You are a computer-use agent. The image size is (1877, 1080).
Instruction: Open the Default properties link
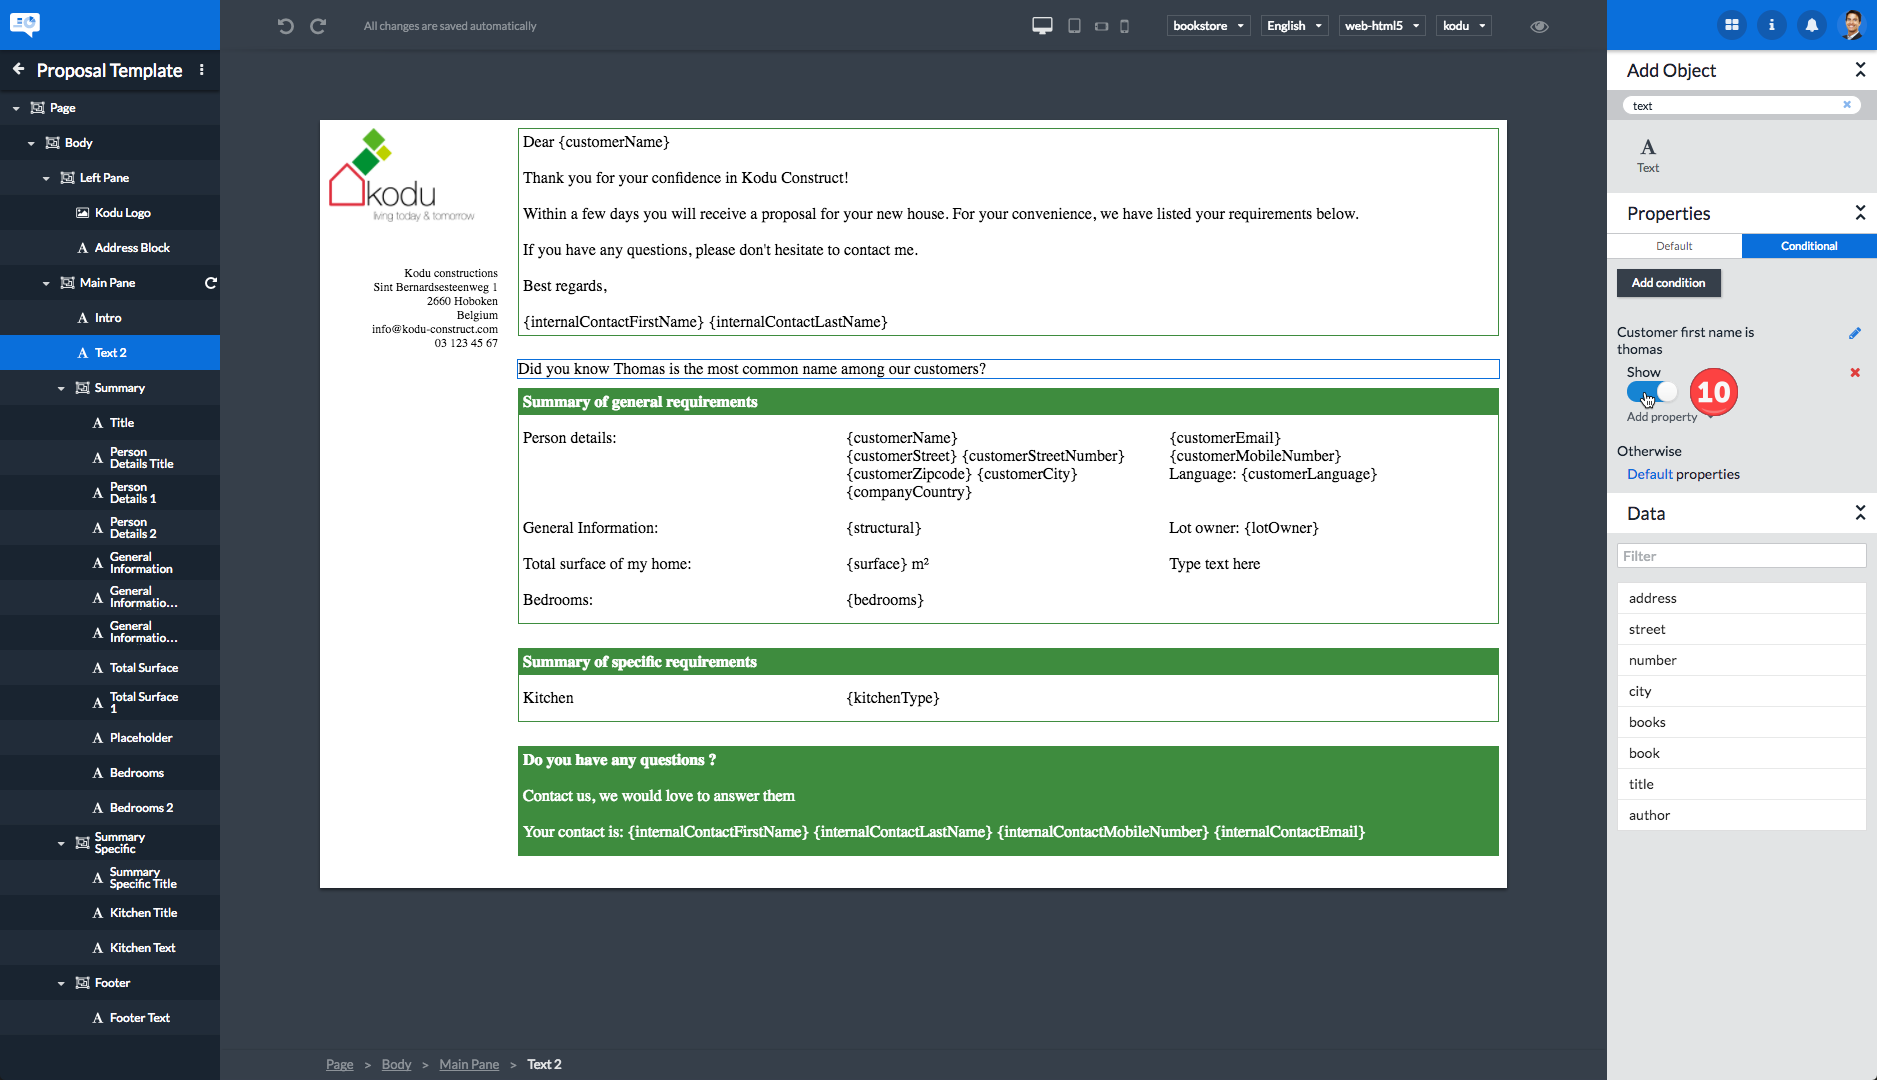1649,474
